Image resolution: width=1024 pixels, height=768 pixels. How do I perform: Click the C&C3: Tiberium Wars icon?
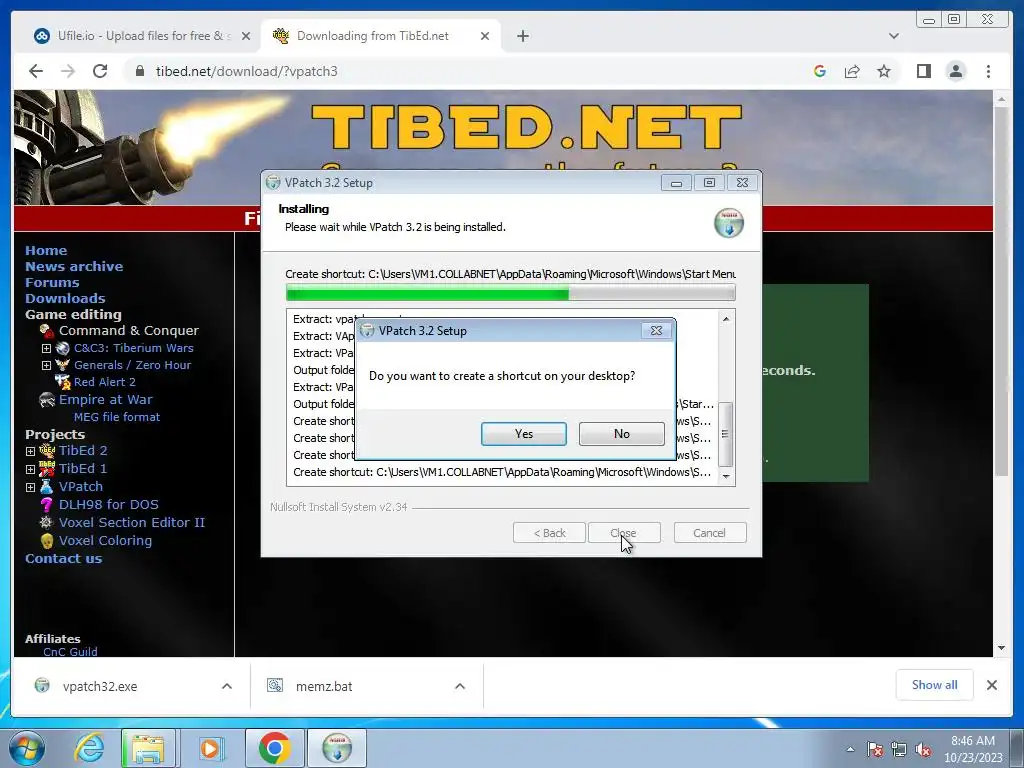[x=63, y=348]
